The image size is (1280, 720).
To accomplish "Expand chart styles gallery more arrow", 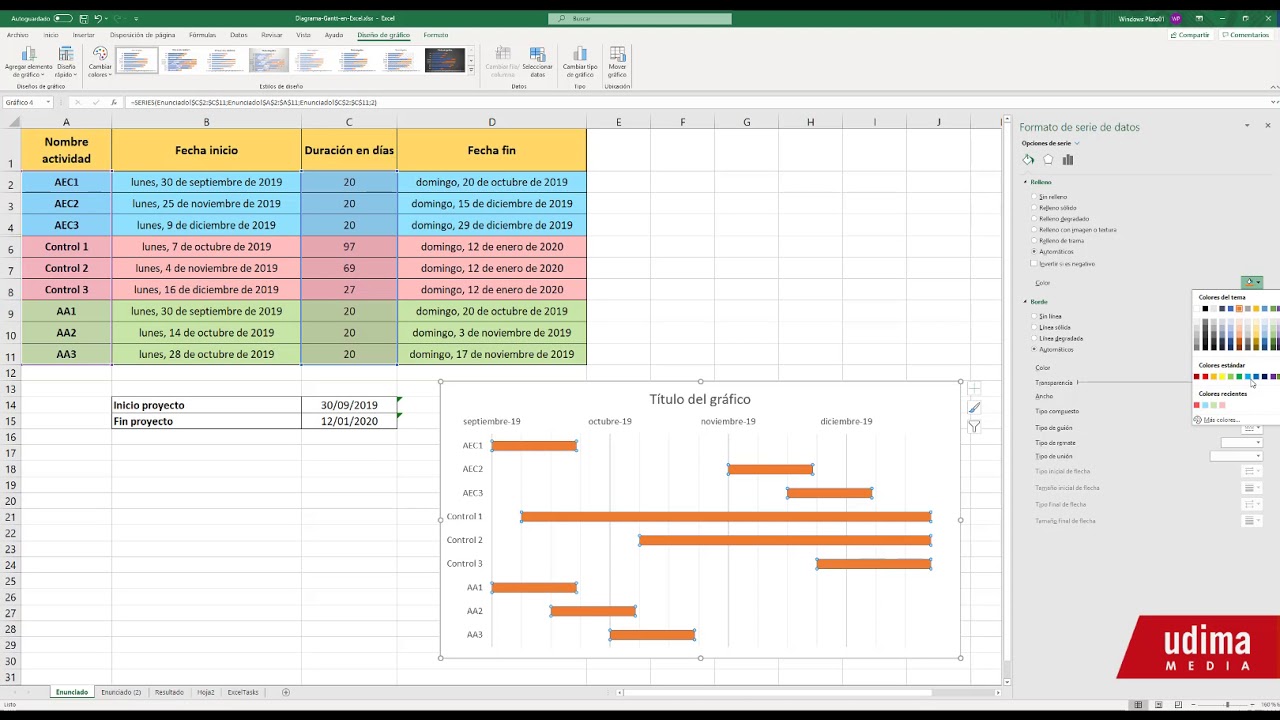I will click(471, 70).
